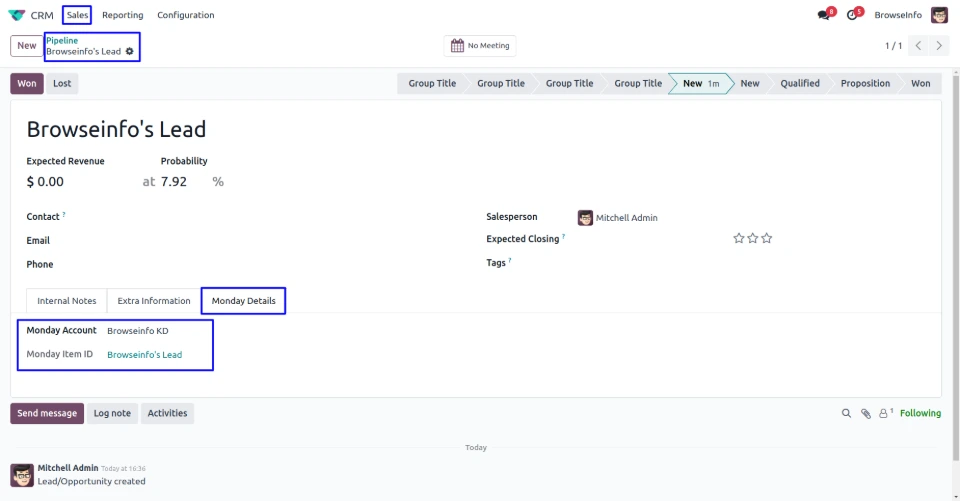Image resolution: width=960 pixels, height=501 pixels.
Task: Go to previous record arrow
Action: [x=919, y=46]
